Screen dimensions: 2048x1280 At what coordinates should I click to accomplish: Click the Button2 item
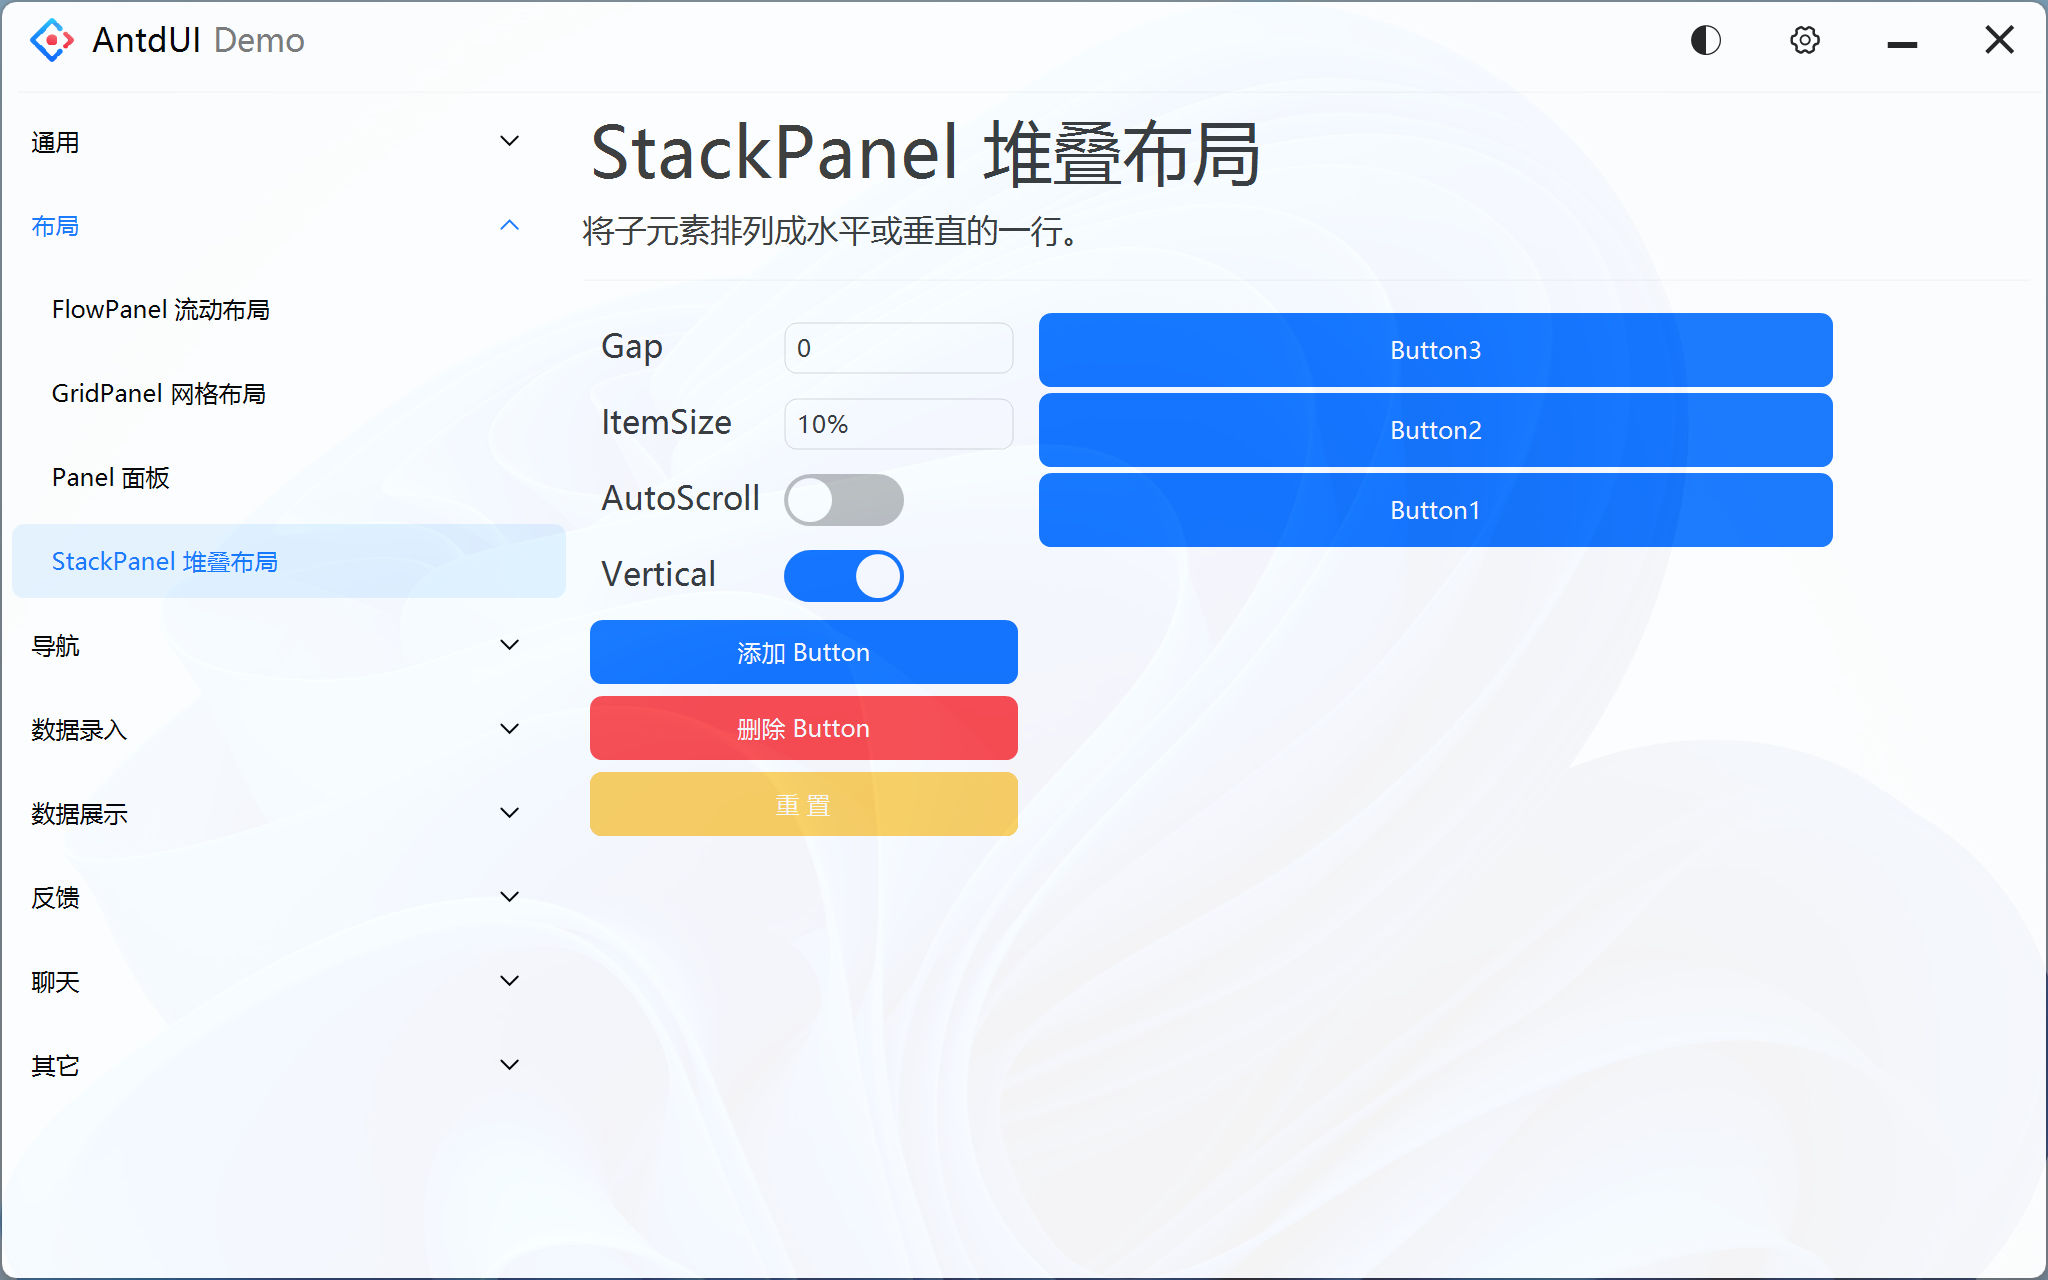pyautogui.click(x=1434, y=430)
